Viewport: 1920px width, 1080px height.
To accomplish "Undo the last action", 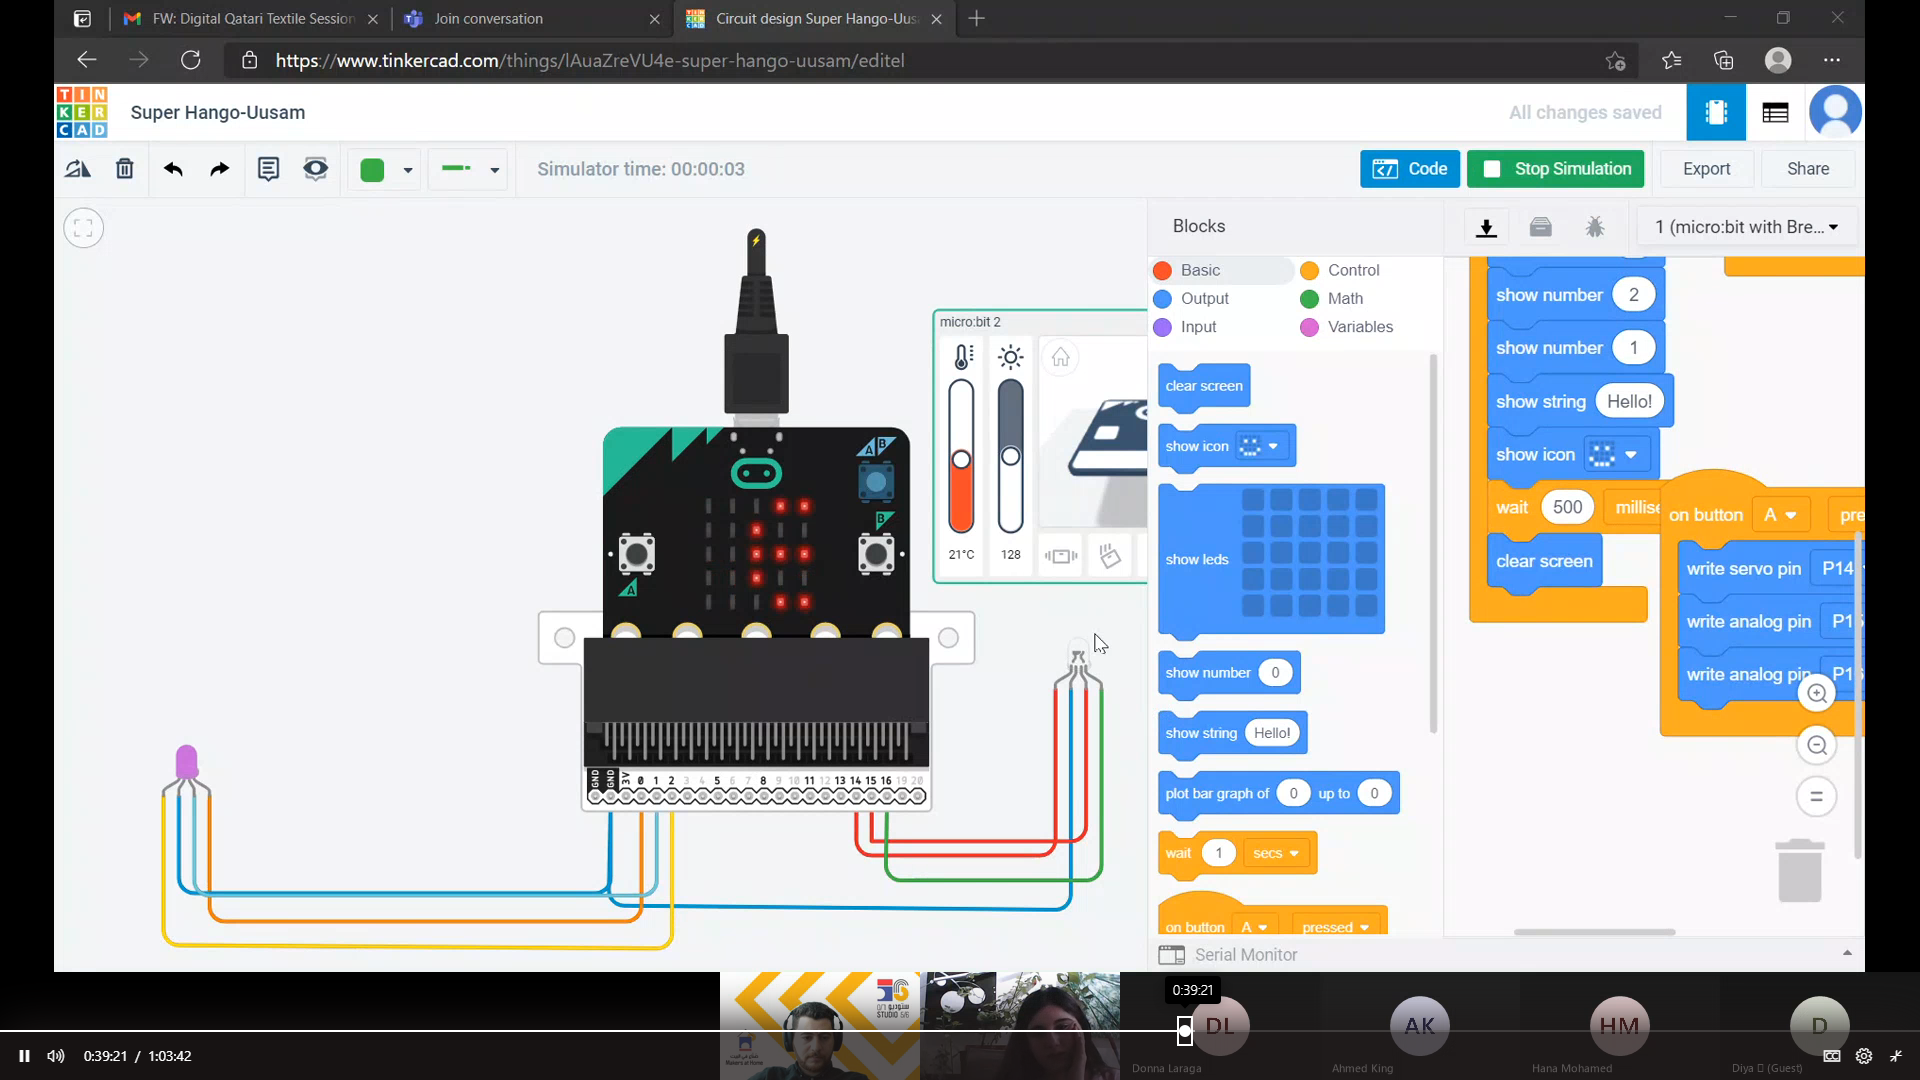I will (x=173, y=169).
